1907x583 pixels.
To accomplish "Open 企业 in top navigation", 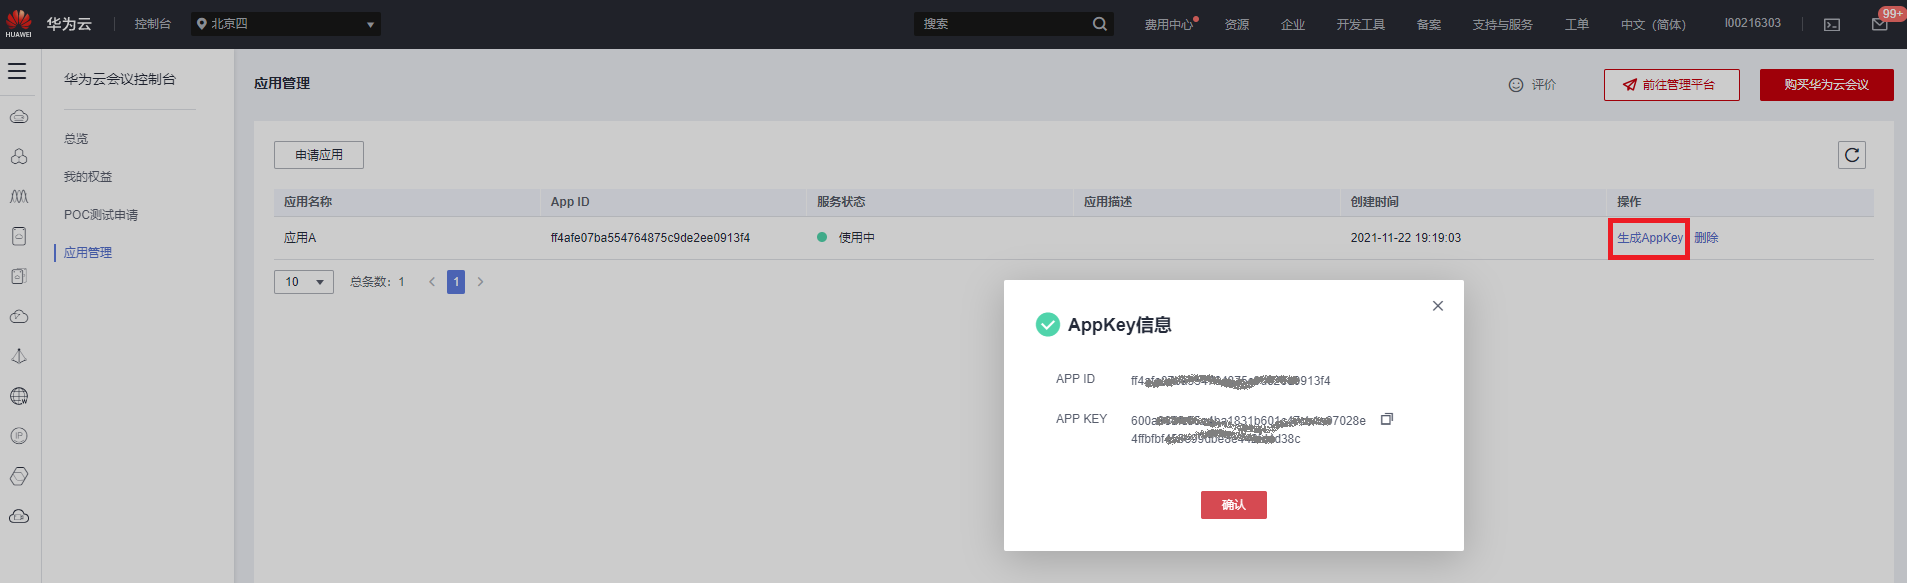I will click(1293, 24).
